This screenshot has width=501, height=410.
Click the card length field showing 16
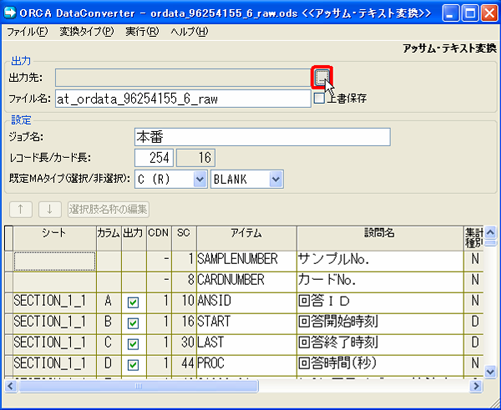(x=196, y=158)
